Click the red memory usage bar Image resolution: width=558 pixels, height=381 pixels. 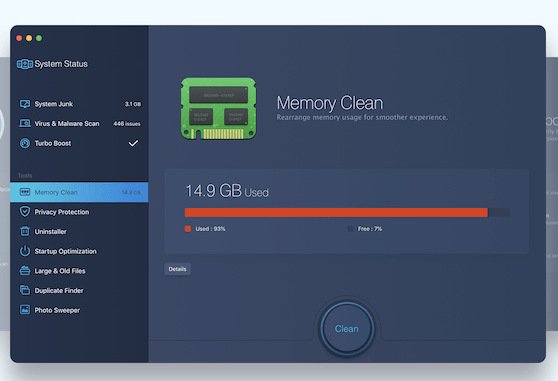(x=336, y=212)
